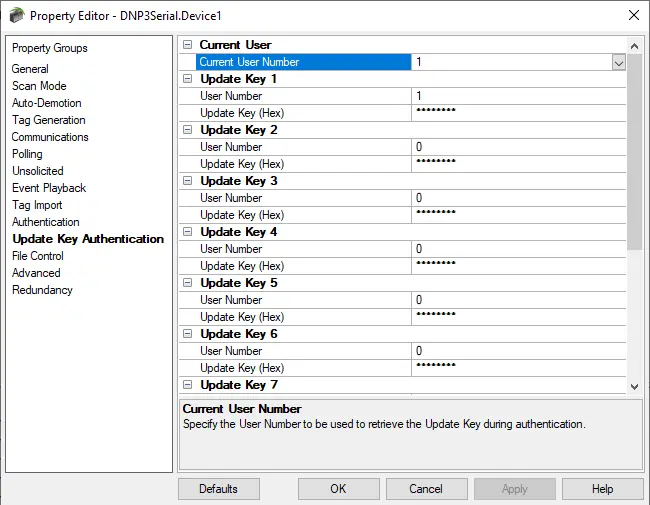Confirm with the OK button
Image resolution: width=650 pixels, height=505 pixels.
338,489
